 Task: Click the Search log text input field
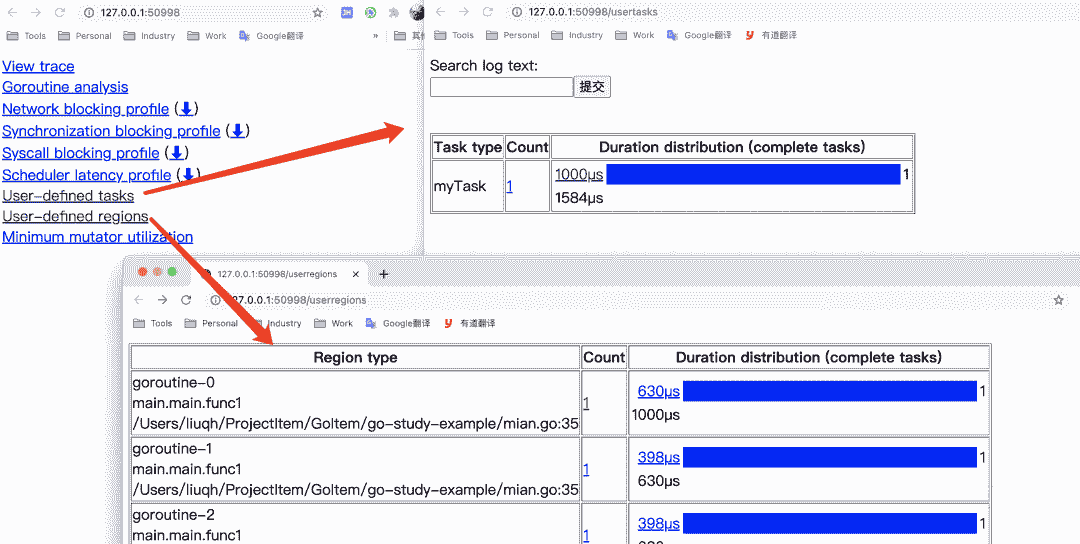(501, 87)
